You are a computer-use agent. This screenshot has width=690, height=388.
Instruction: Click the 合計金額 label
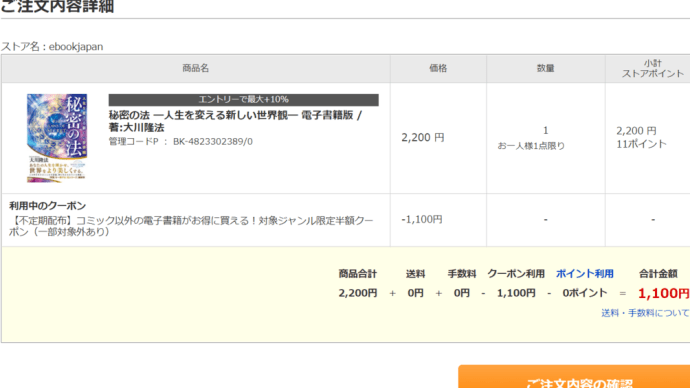tap(658, 274)
